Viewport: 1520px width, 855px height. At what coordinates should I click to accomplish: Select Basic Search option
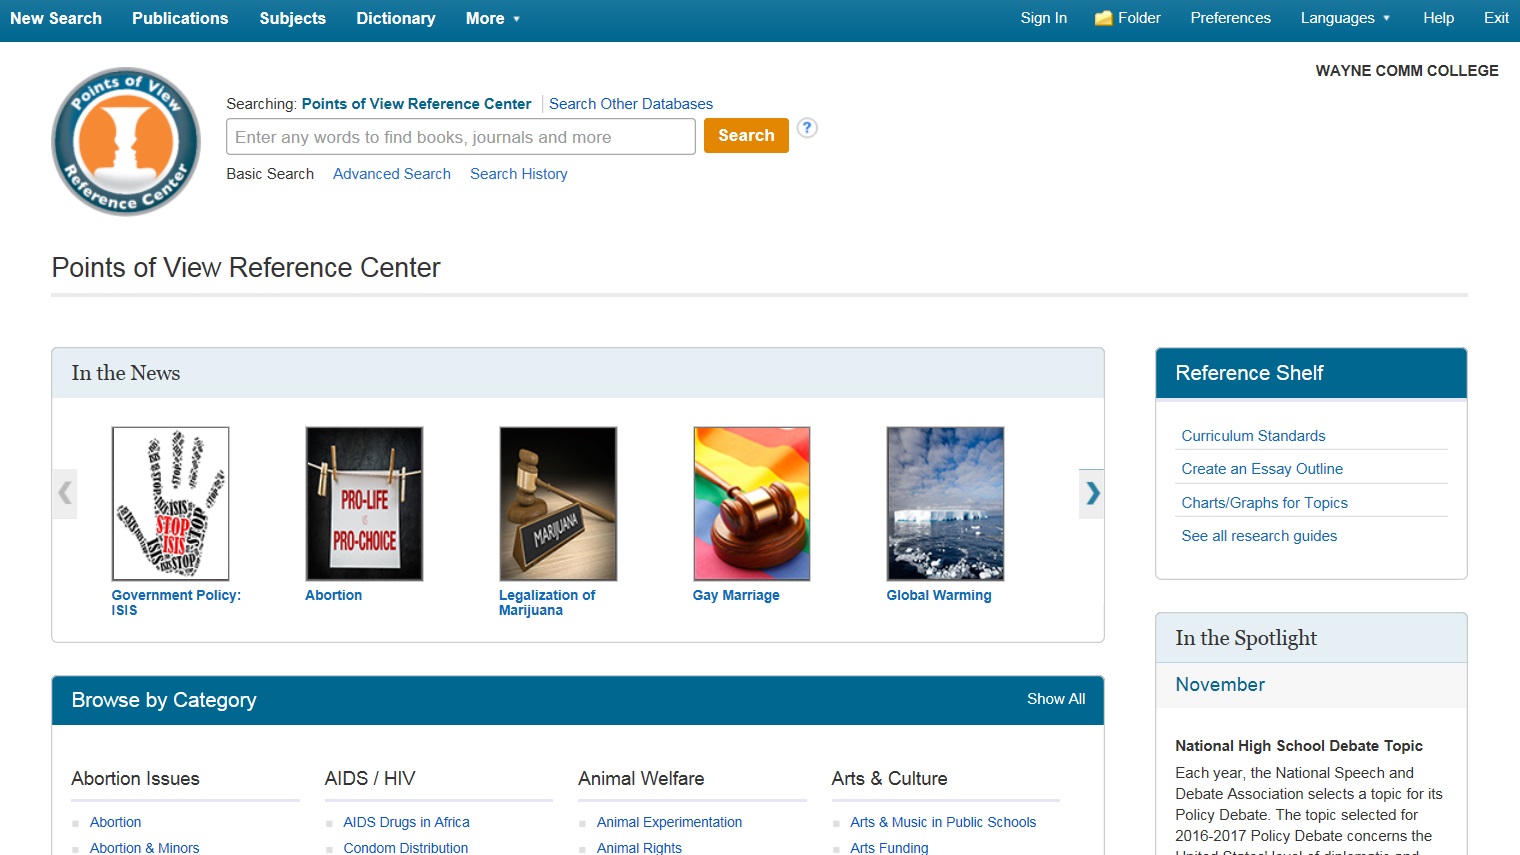270,174
